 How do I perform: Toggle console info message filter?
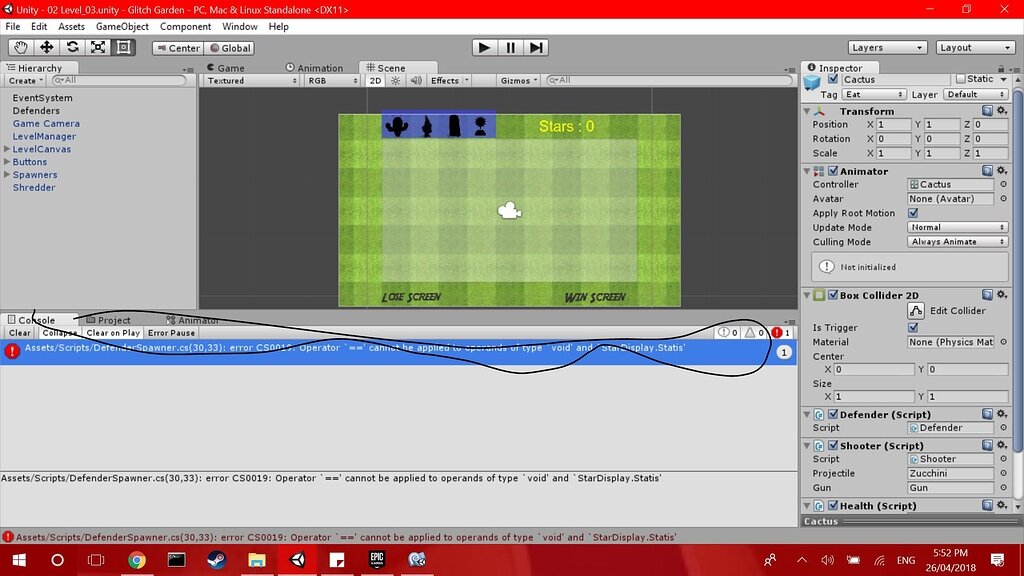pos(728,332)
